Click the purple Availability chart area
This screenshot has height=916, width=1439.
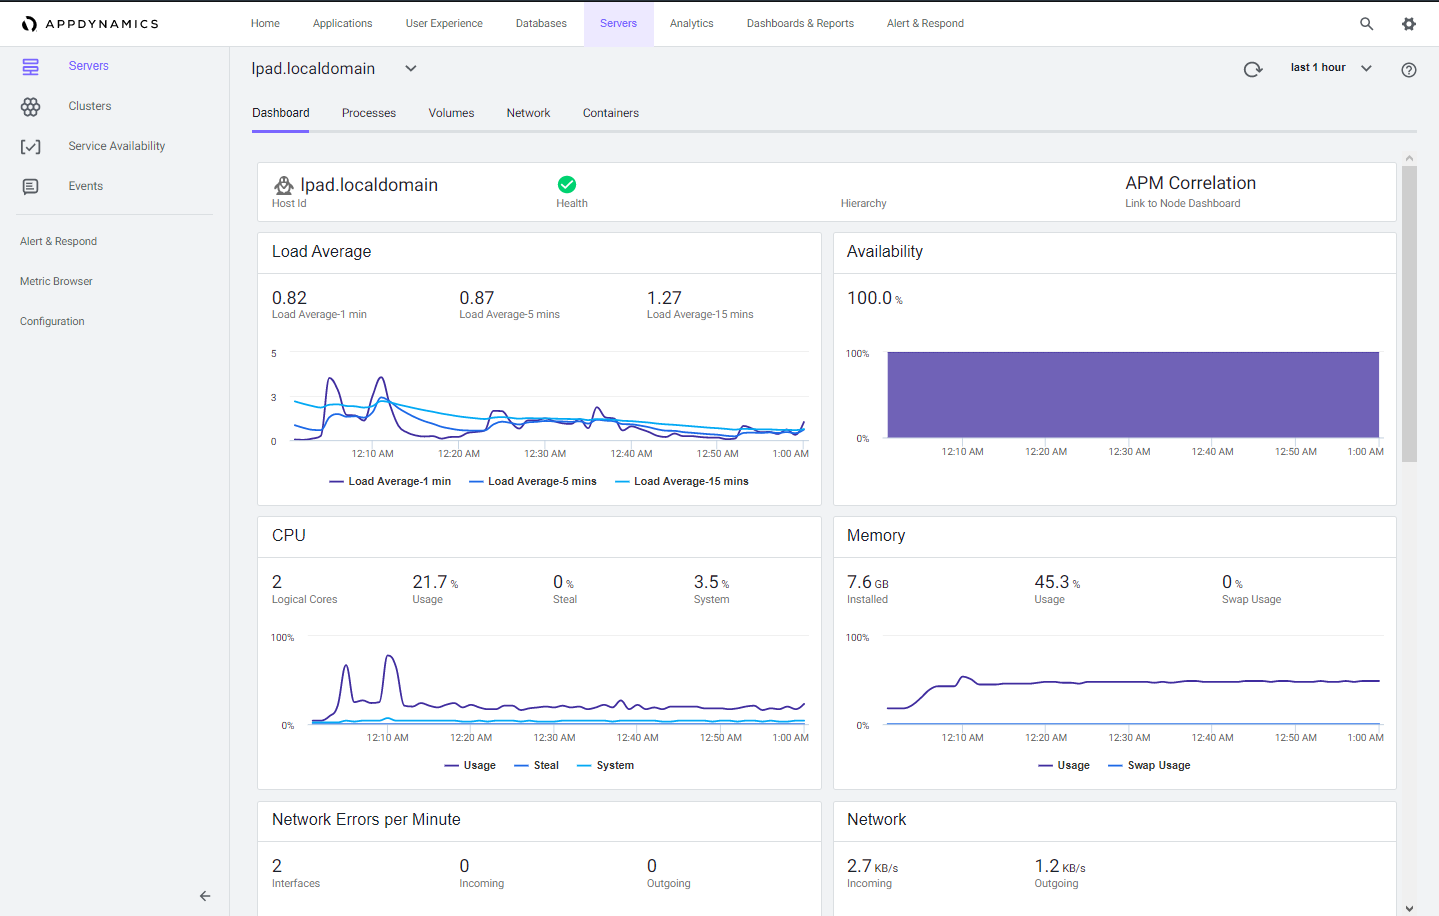coord(1133,395)
